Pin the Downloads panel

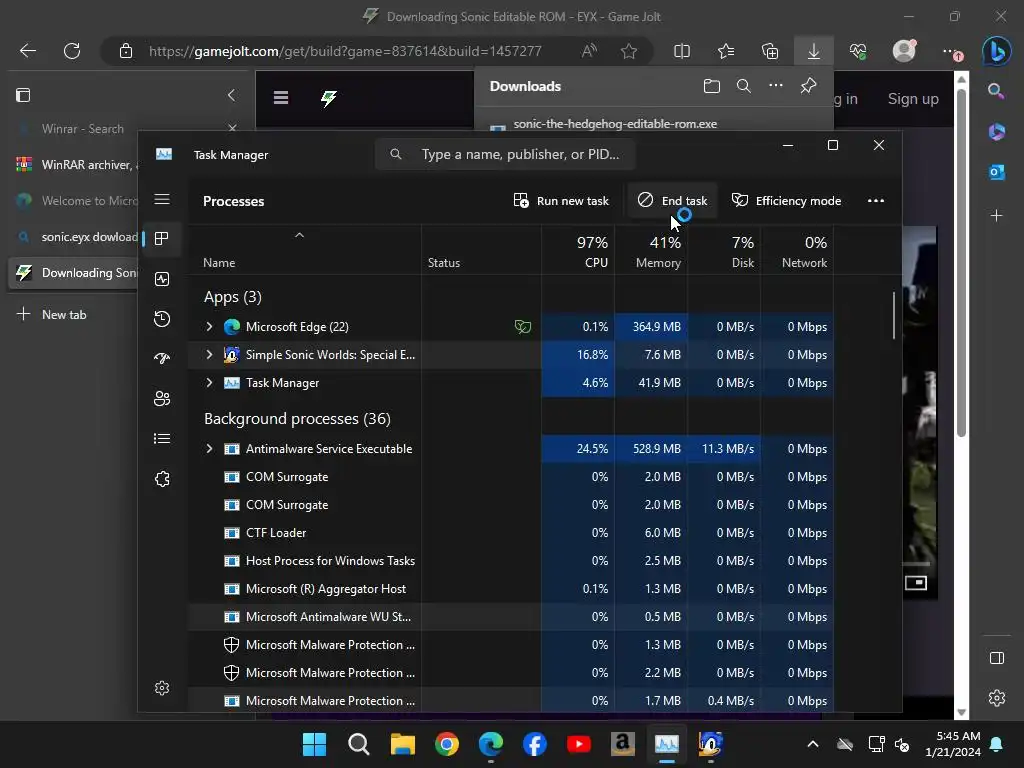coord(808,86)
